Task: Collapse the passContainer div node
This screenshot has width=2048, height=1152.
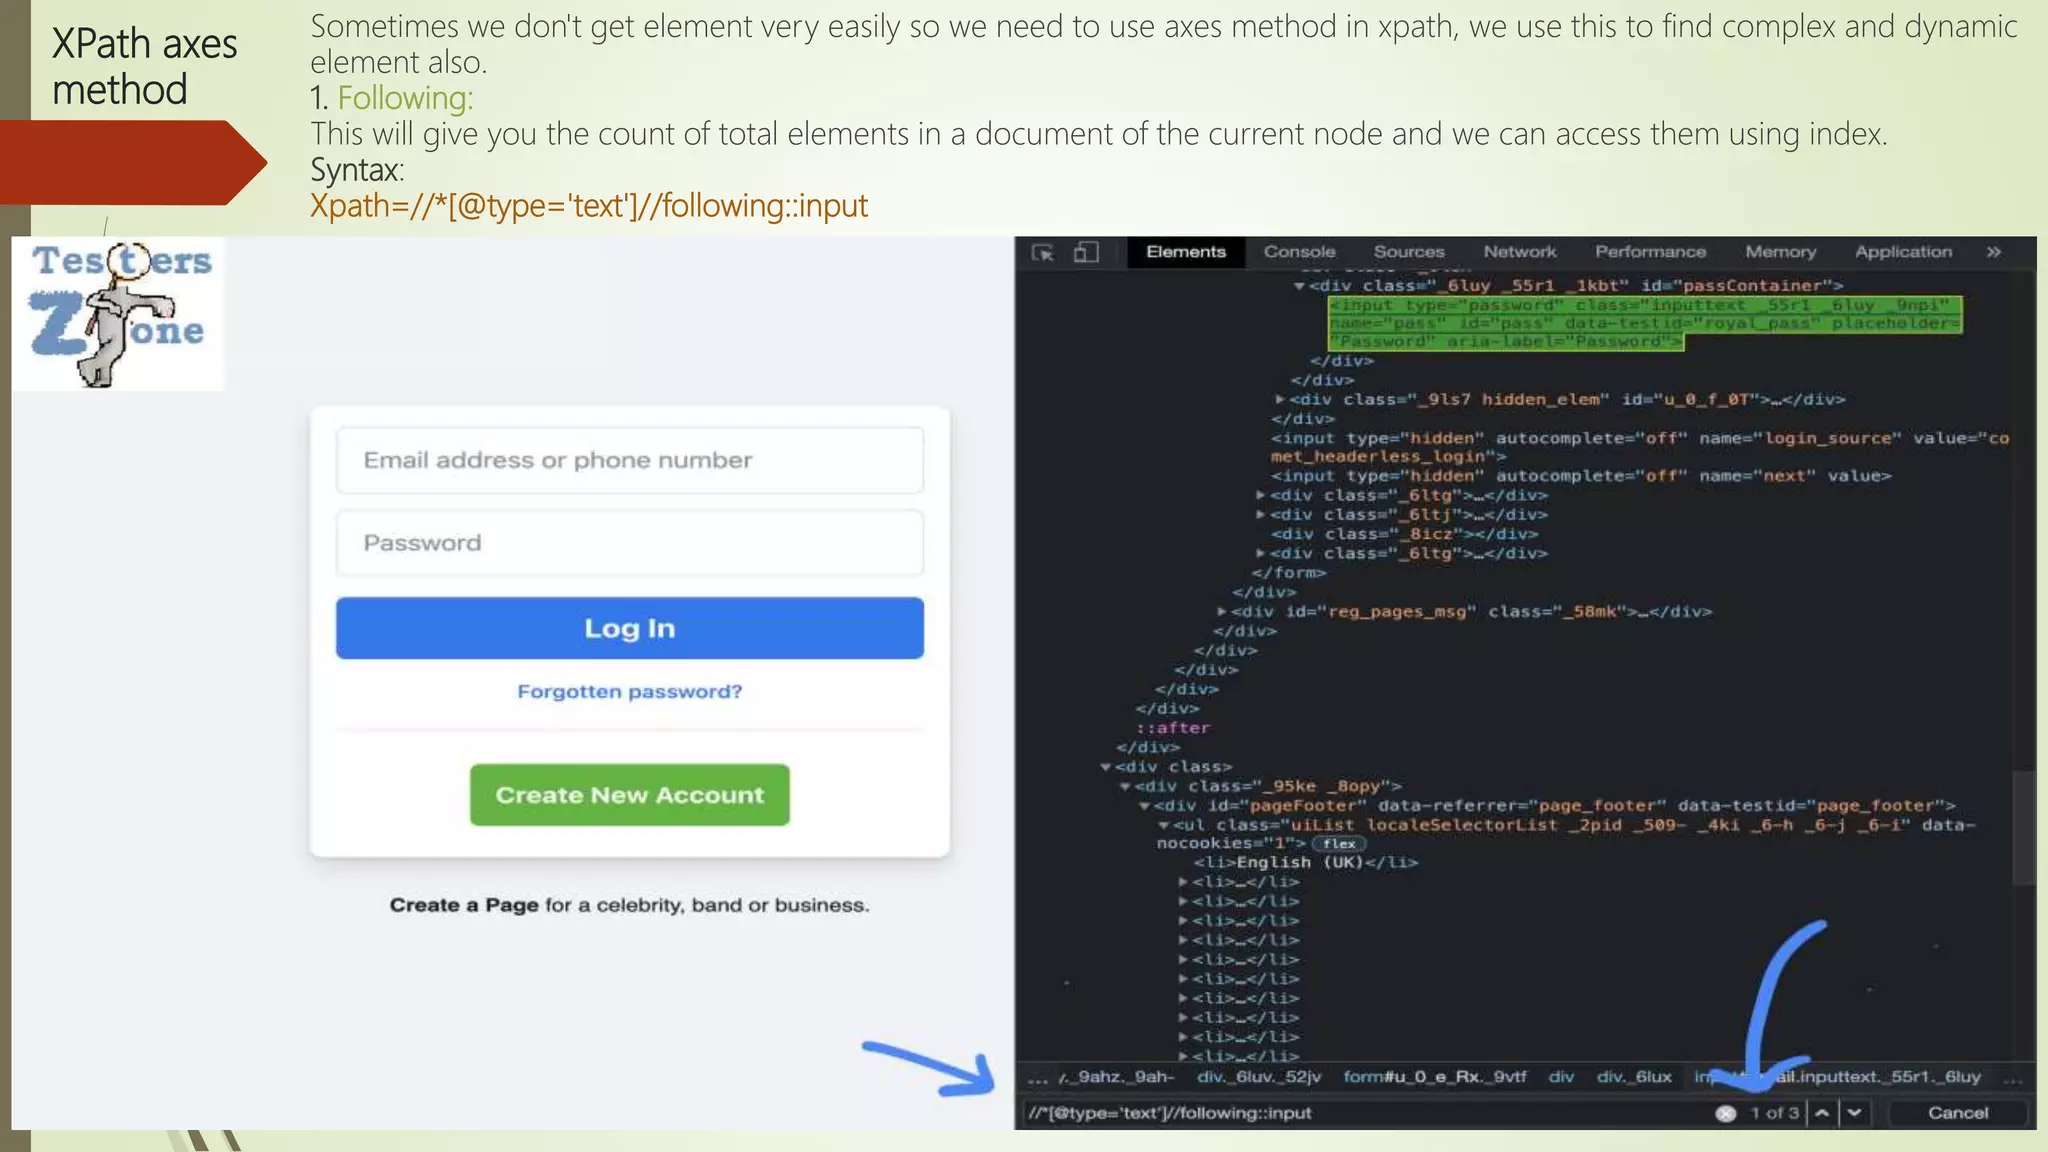Action: [1299, 286]
